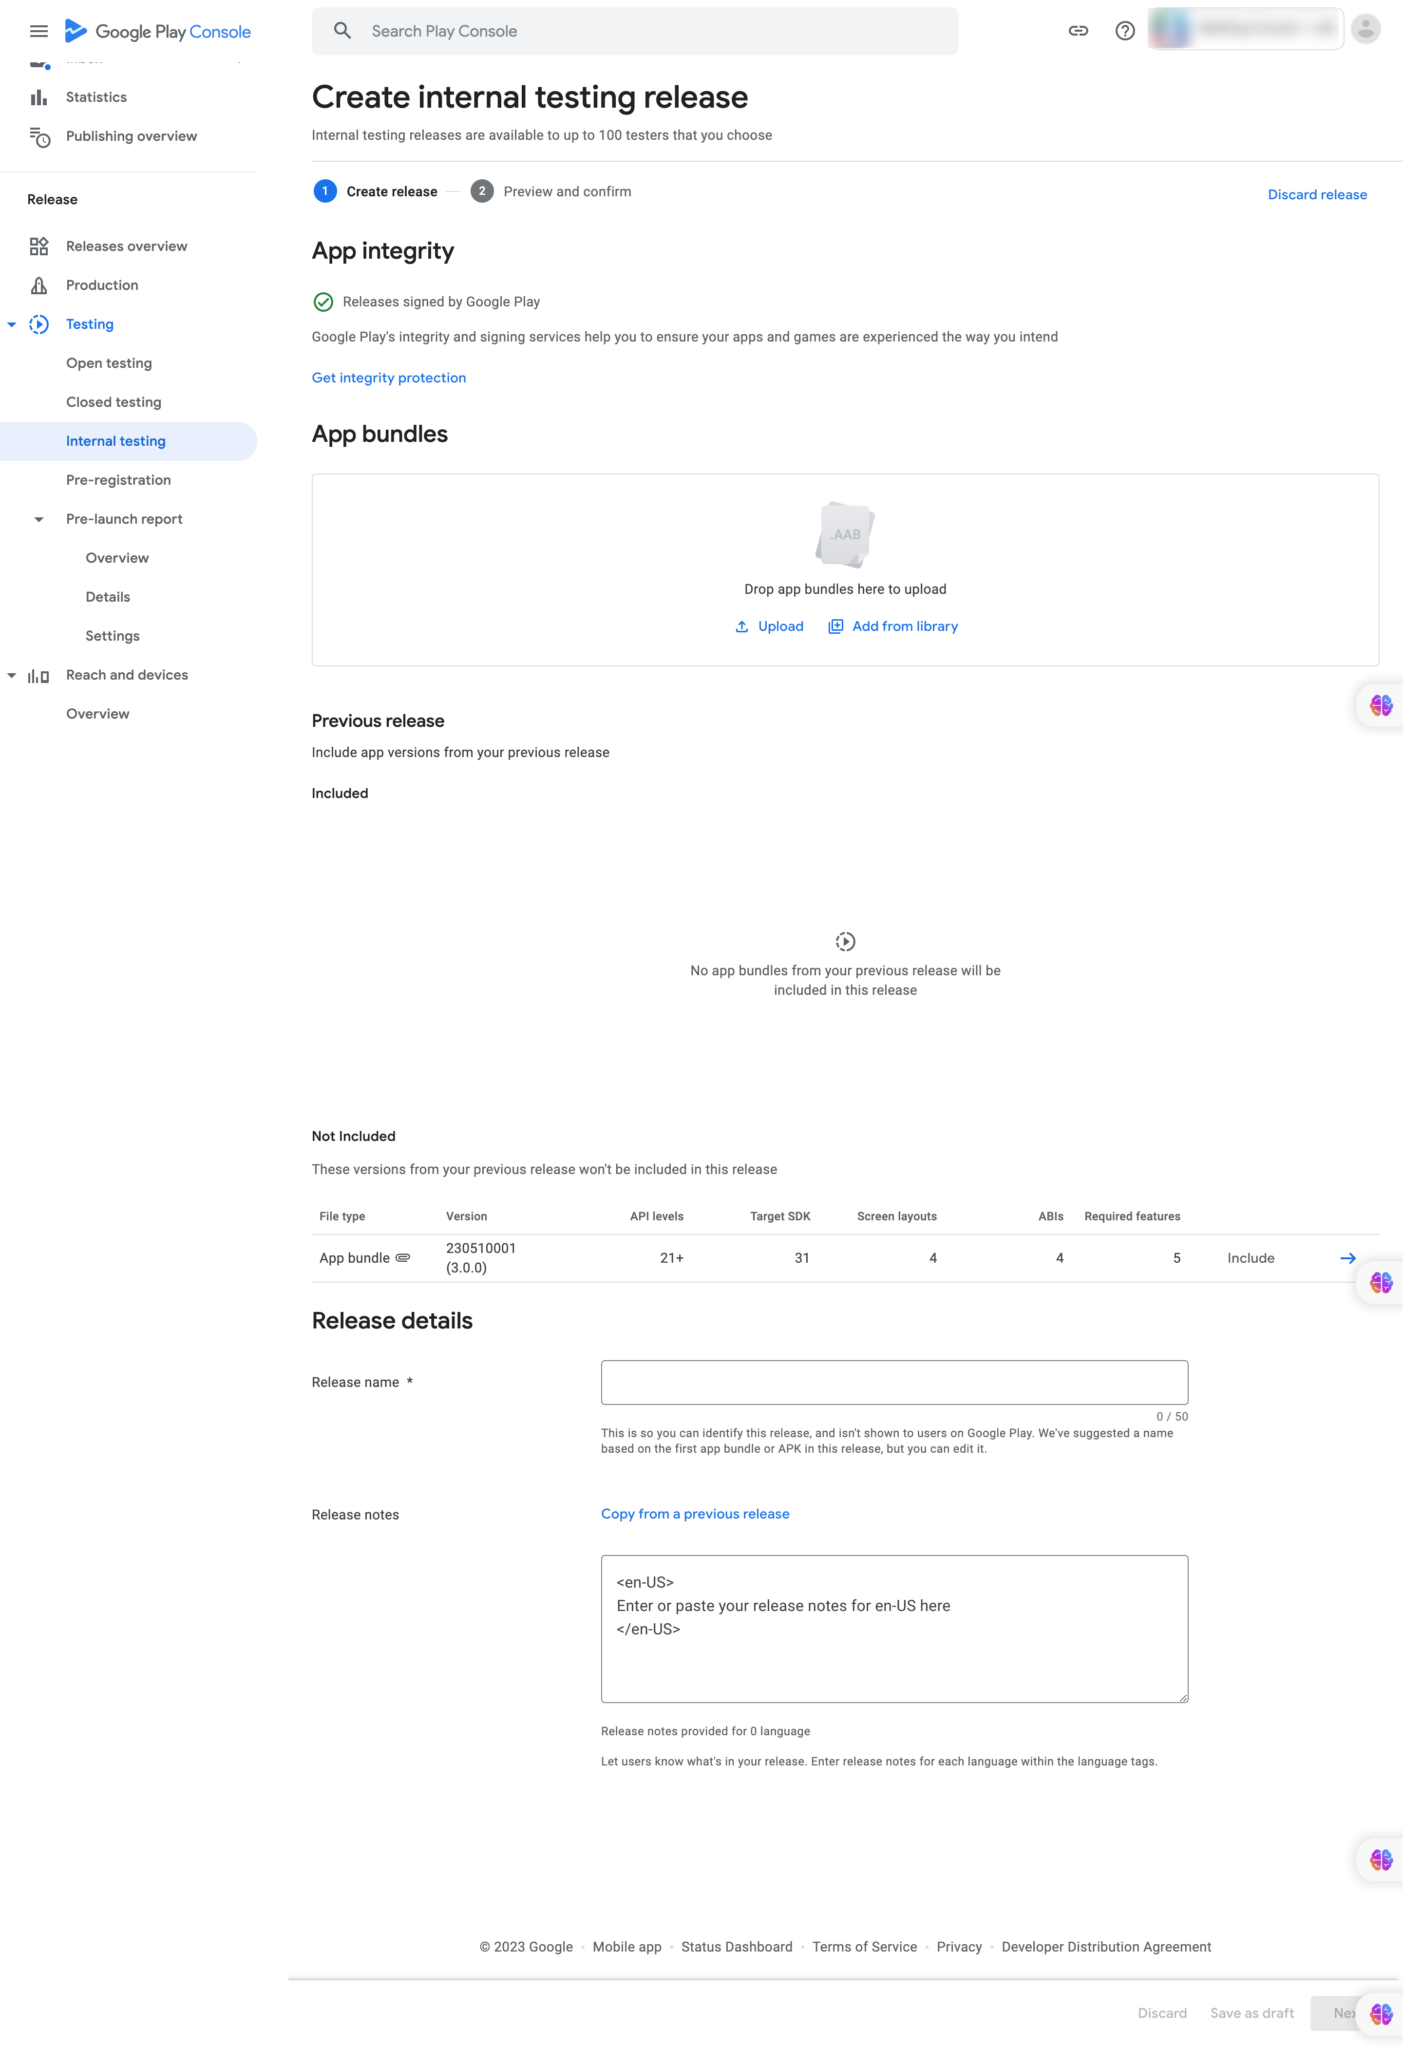Collapse the Pre-launch report section
This screenshot has width=1403, height=2048.
(x=39, y=519)
